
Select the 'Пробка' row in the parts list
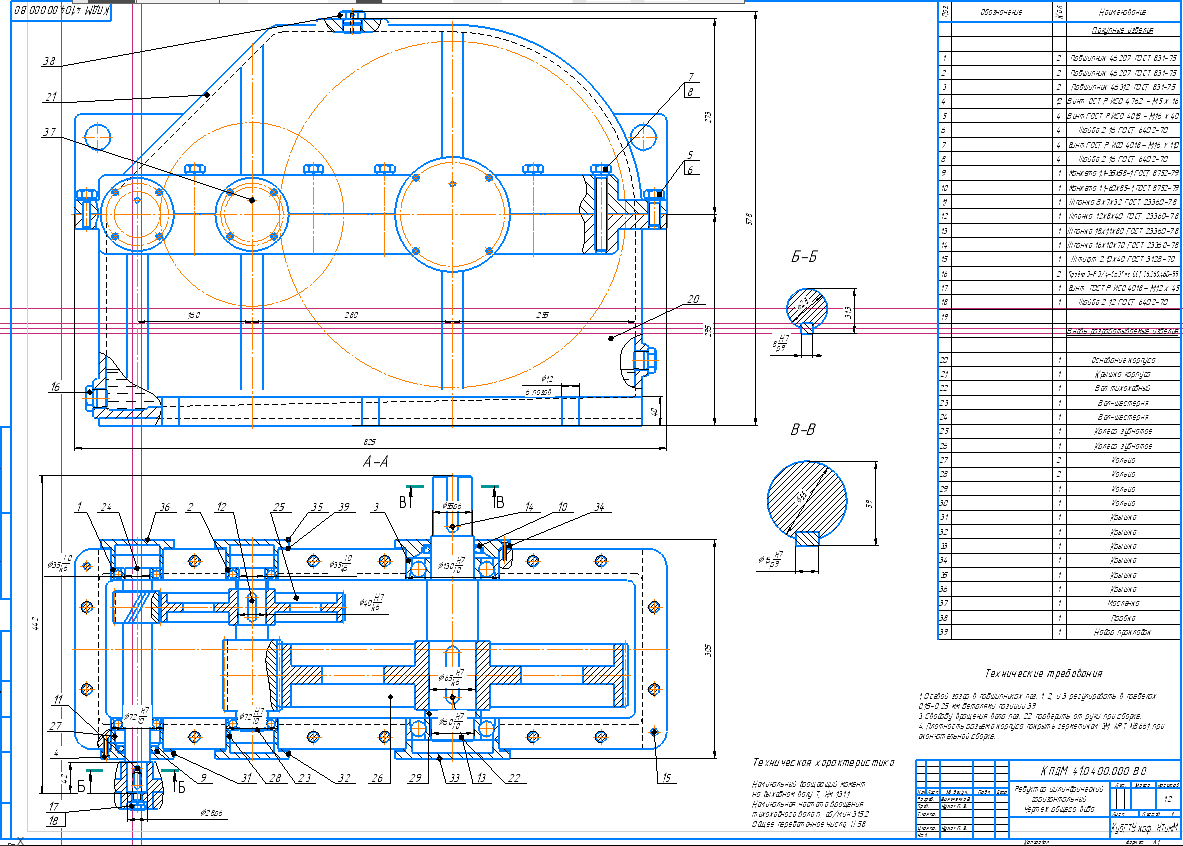tap(1059, 618)
